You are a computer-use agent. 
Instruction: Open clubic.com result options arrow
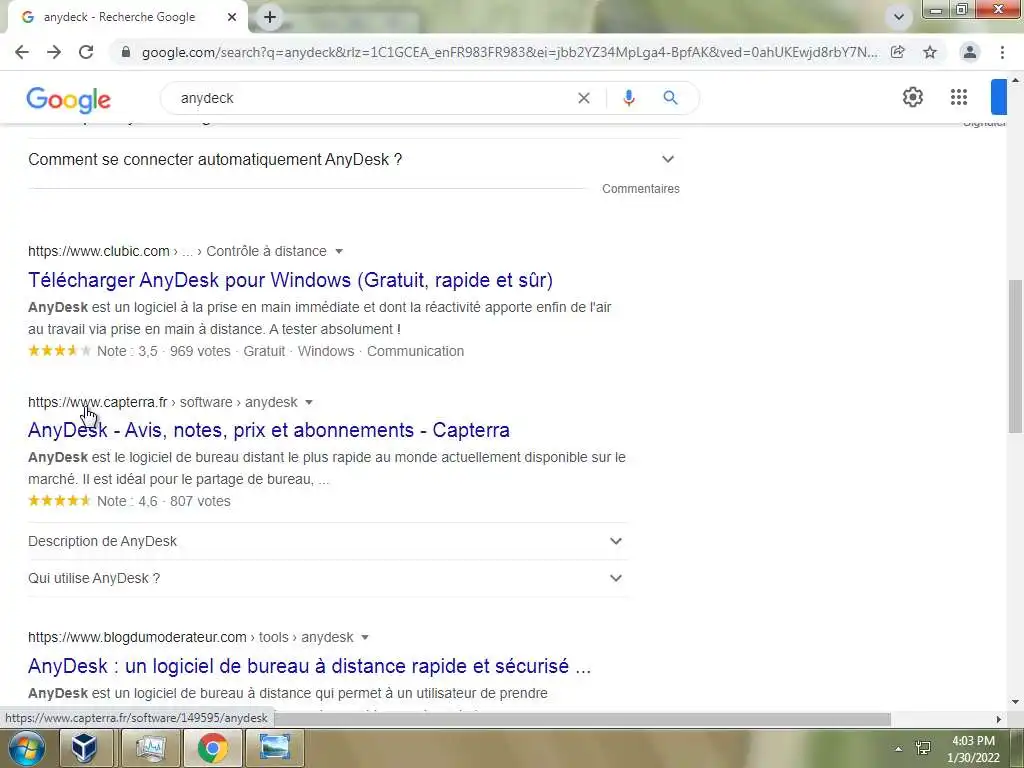(339, 251)
